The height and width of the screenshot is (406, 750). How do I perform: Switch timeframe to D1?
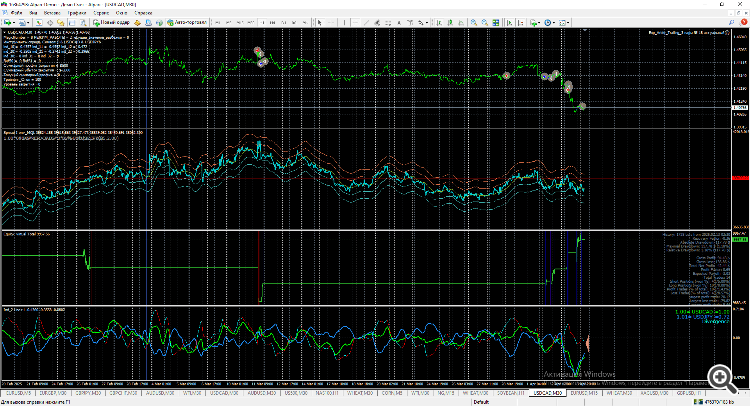(x=284, y=22)
